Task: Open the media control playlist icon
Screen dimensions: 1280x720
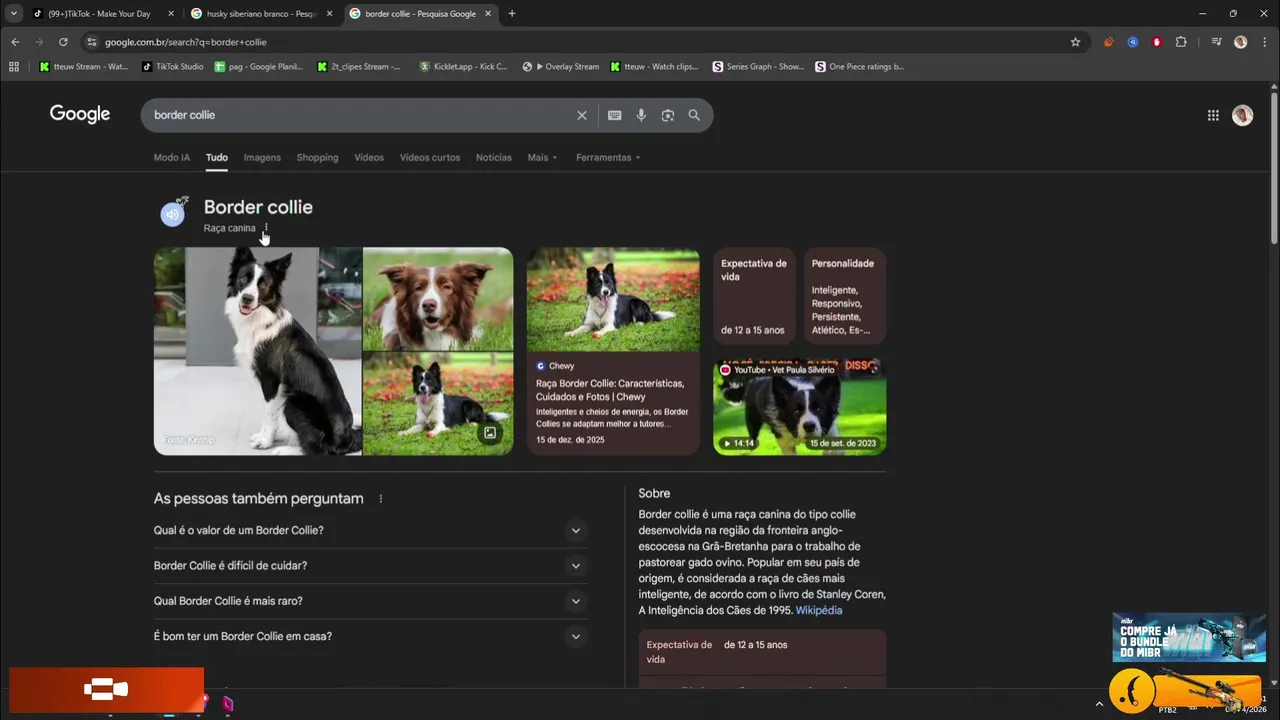Action: 1216,42
